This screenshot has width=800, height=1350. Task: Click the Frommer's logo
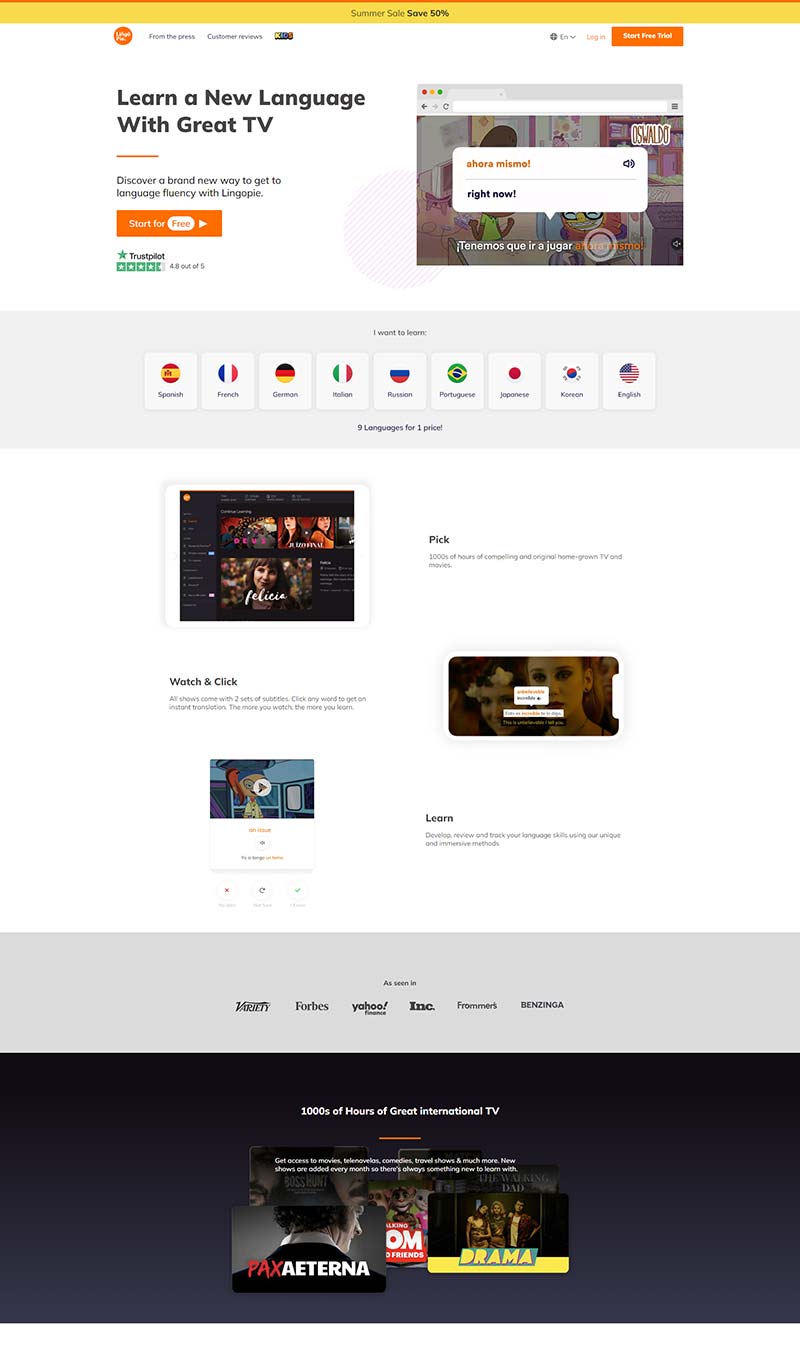tap(477, 1005)
